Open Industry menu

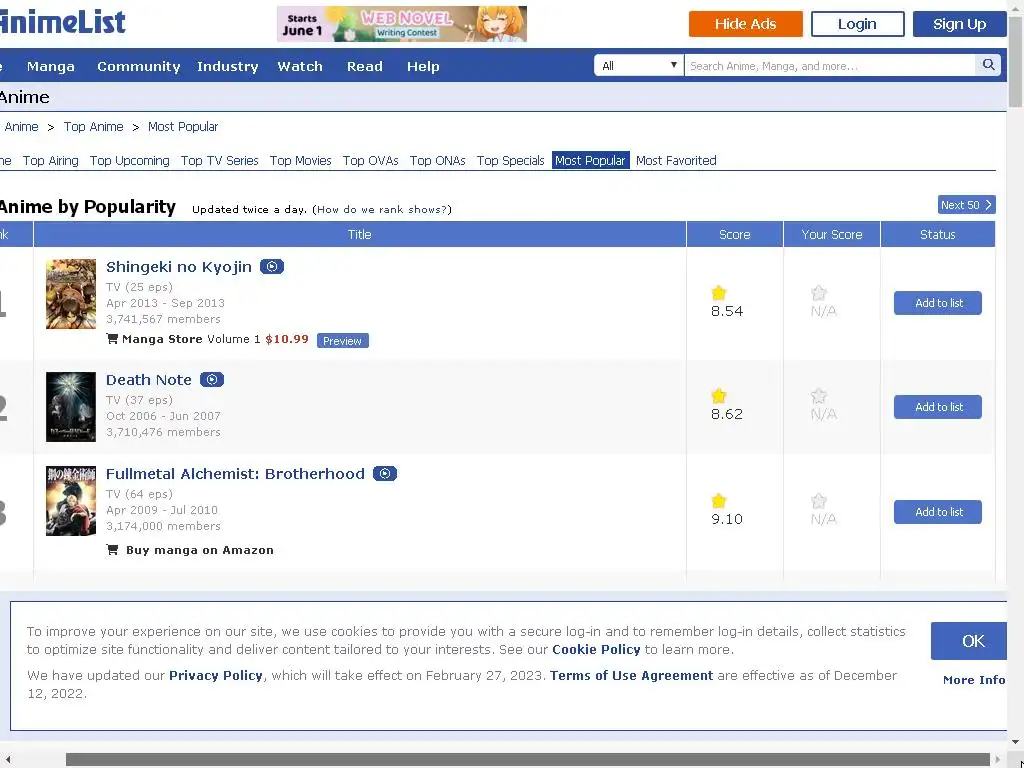[x=228, y=67]
